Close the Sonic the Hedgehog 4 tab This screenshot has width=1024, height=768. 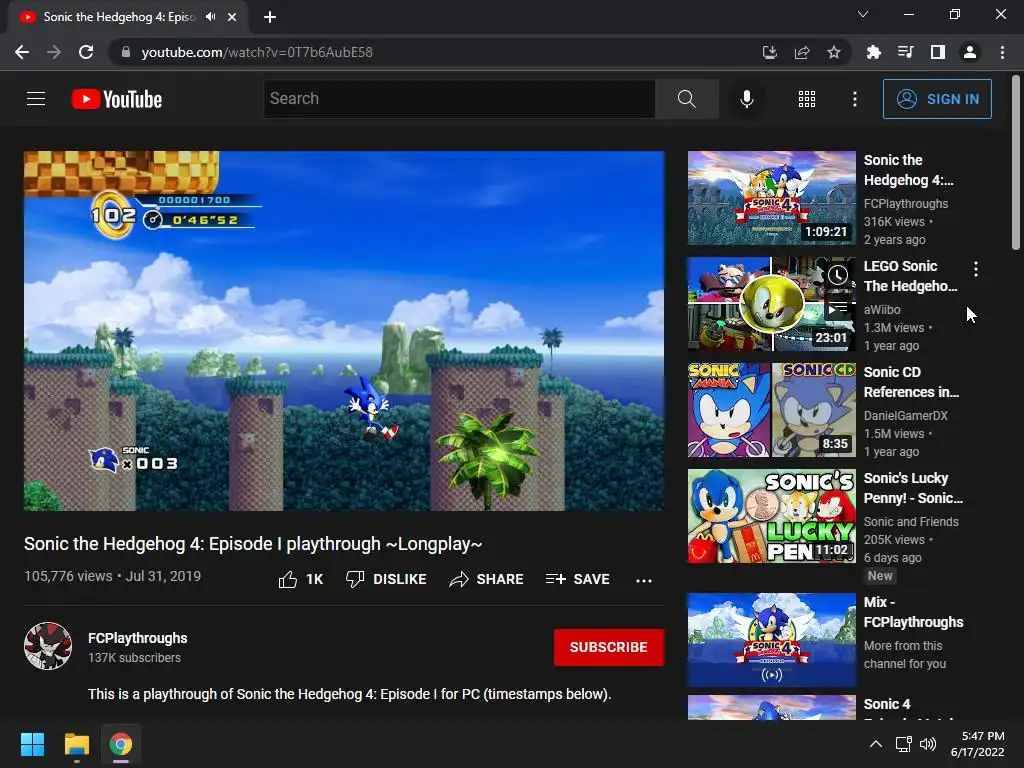tap(232, 17)
